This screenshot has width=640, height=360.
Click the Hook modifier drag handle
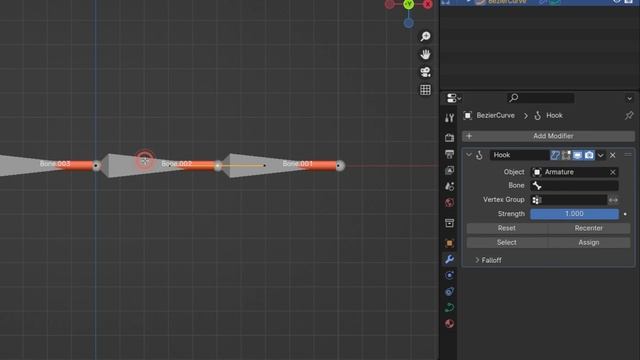628,155
